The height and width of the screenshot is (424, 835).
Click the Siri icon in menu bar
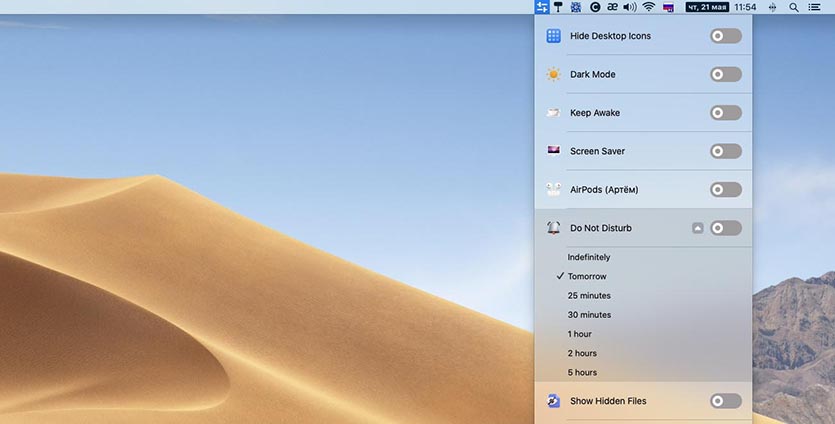[x=771, y=7]
